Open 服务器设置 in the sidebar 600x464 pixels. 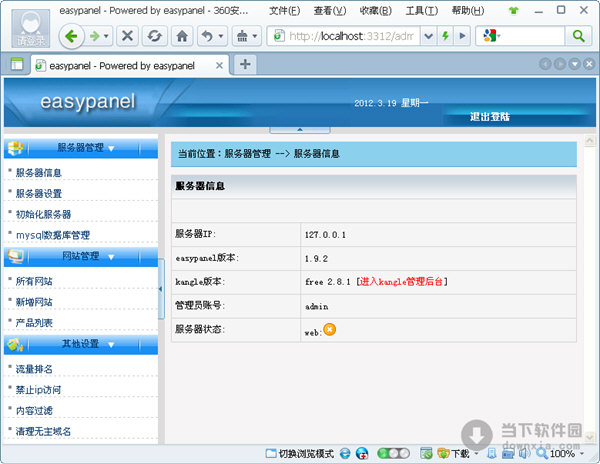39,194
